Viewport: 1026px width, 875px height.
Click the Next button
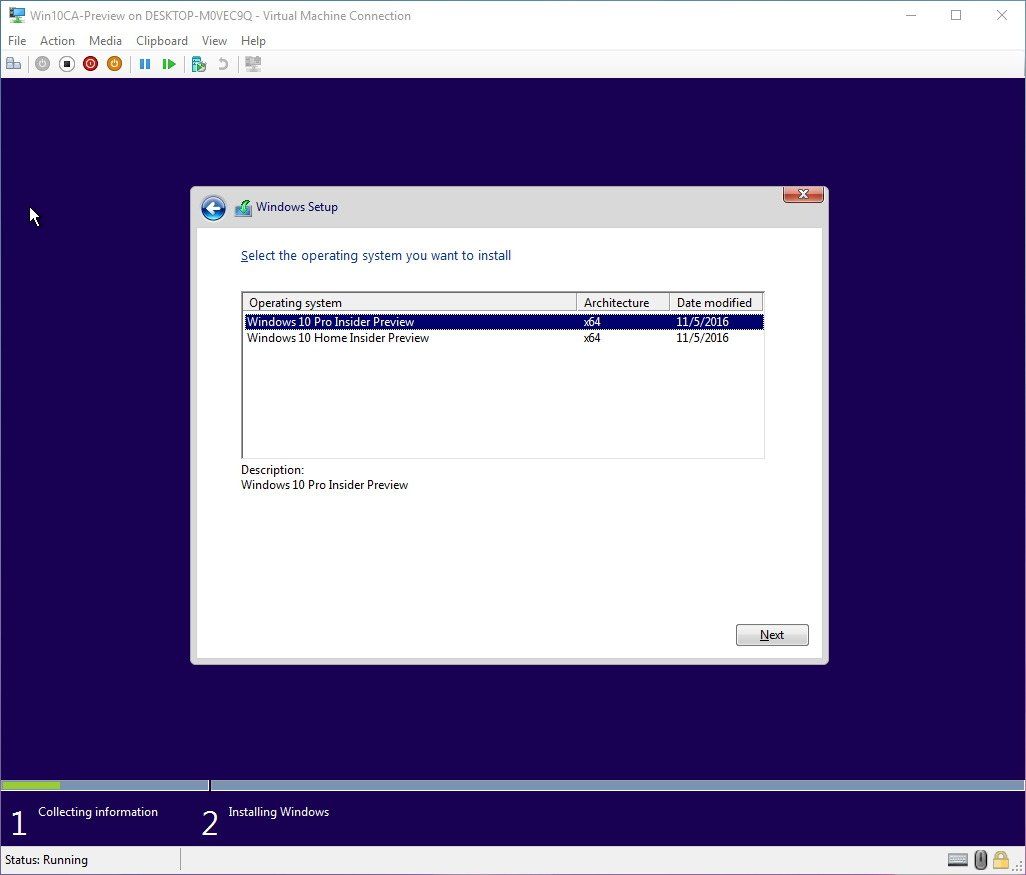click(x=771, y=634)
